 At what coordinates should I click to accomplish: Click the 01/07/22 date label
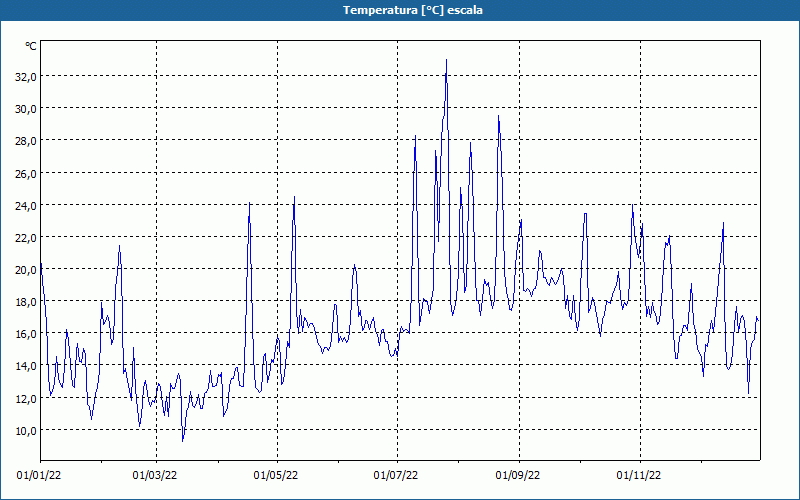(x=396, y=476)
